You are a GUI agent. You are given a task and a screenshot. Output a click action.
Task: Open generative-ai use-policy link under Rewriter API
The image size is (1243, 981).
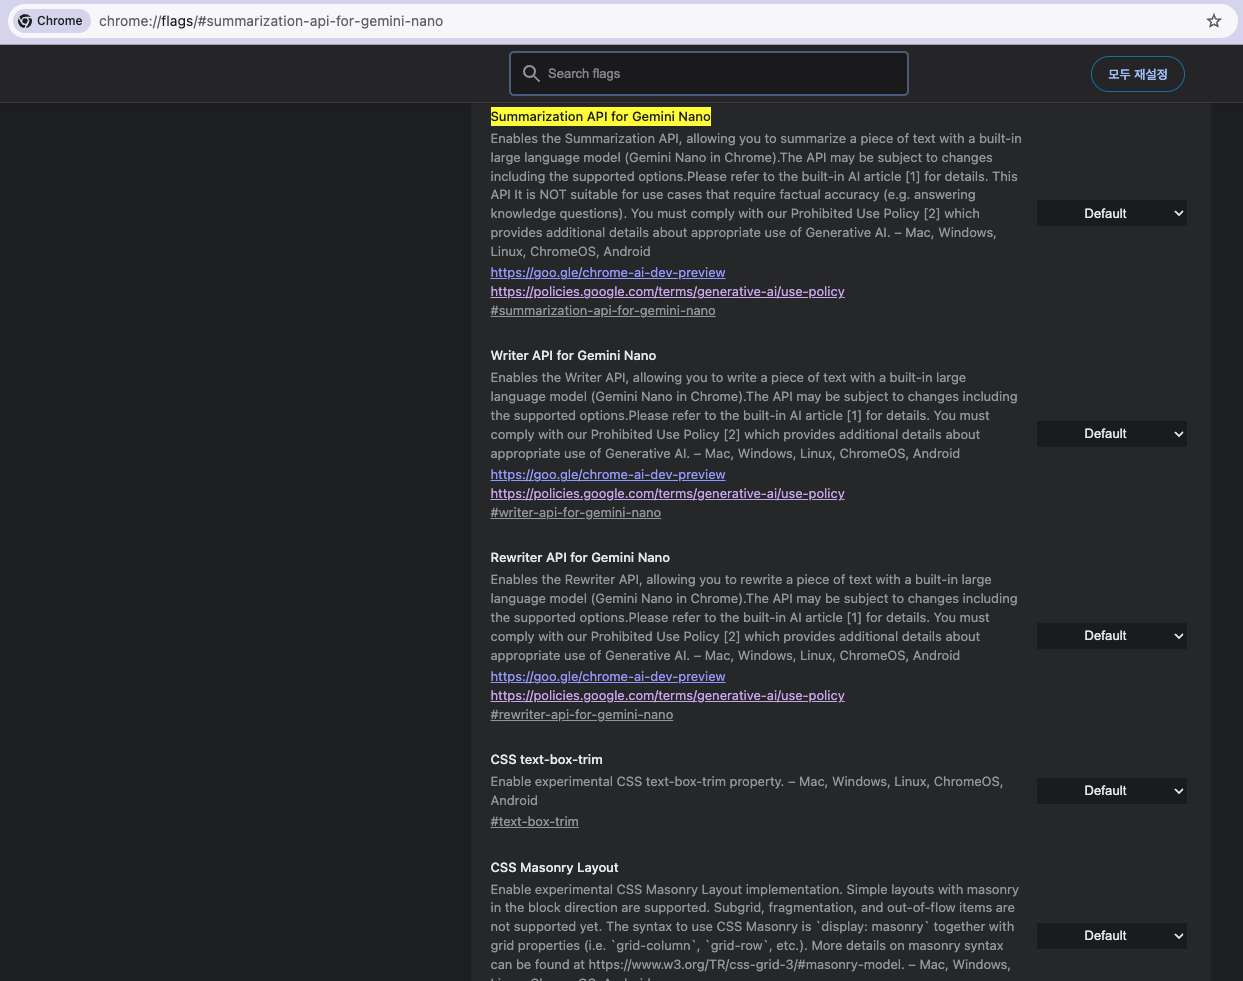(x=667, y=696)
